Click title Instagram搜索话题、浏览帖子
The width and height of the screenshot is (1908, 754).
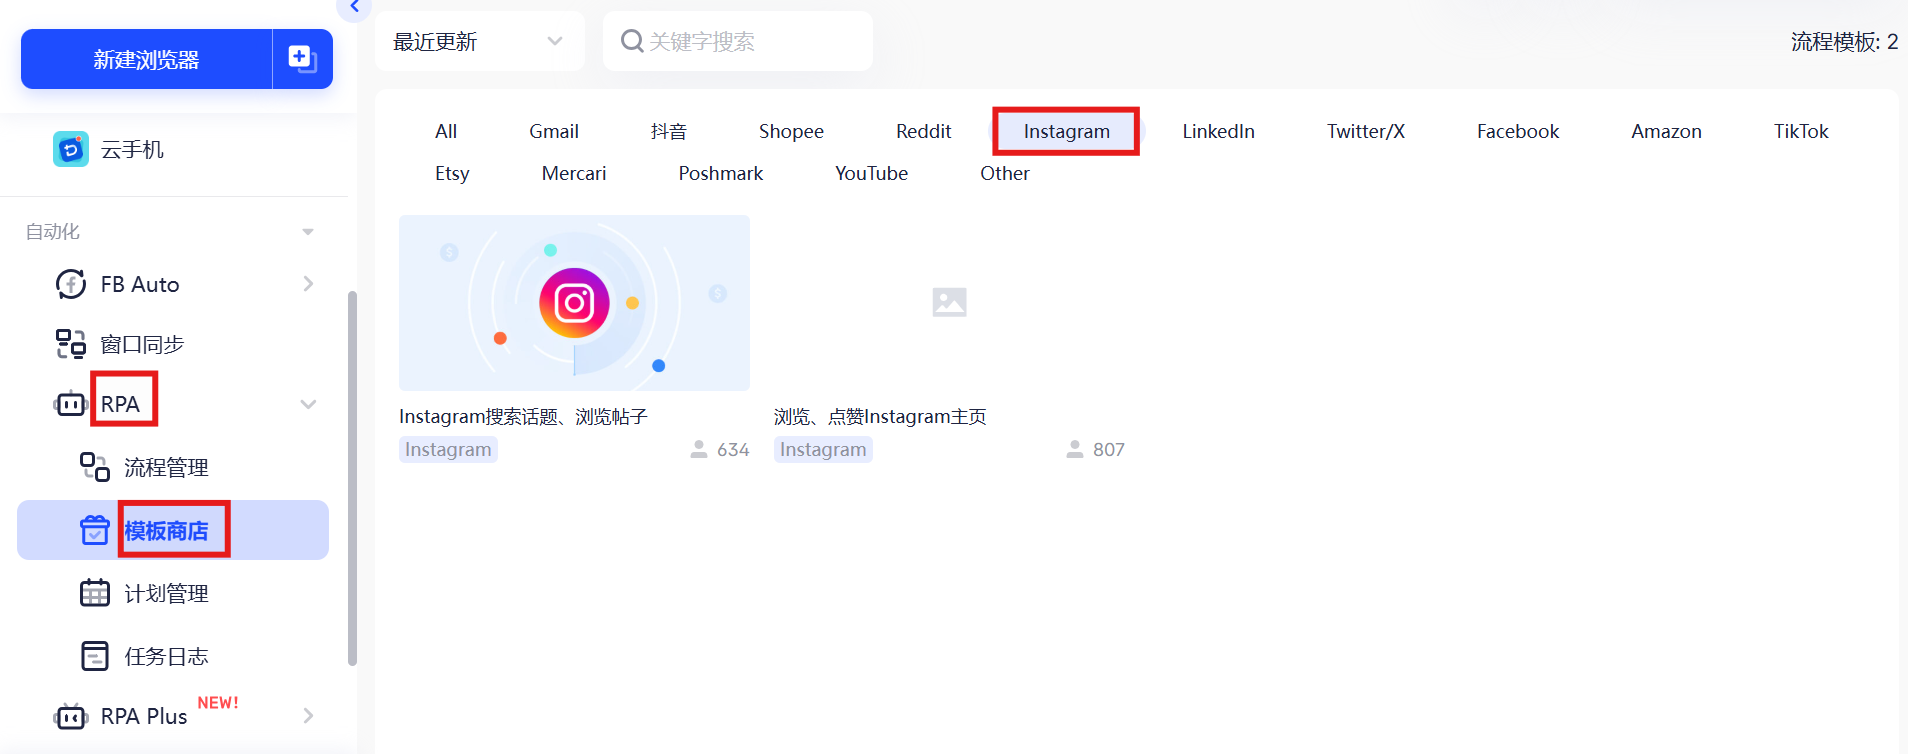(x=523, y=416)
